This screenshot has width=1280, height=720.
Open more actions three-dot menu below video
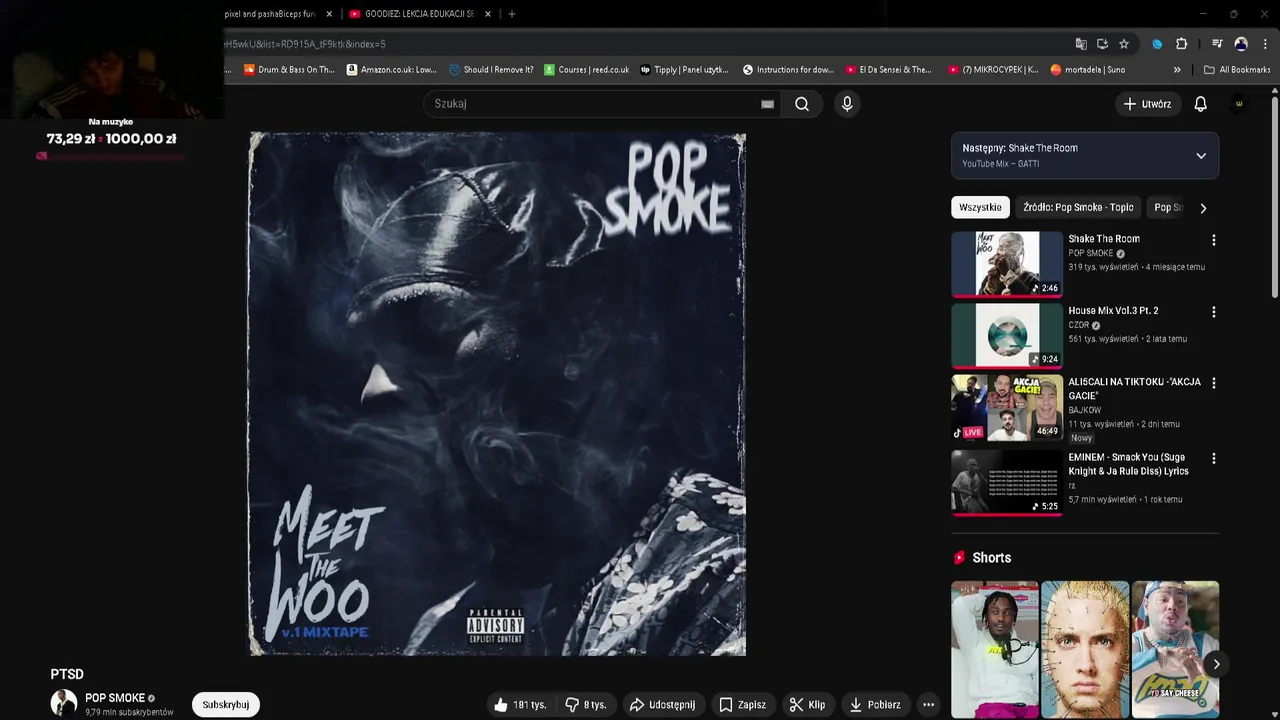coord(928,705)
